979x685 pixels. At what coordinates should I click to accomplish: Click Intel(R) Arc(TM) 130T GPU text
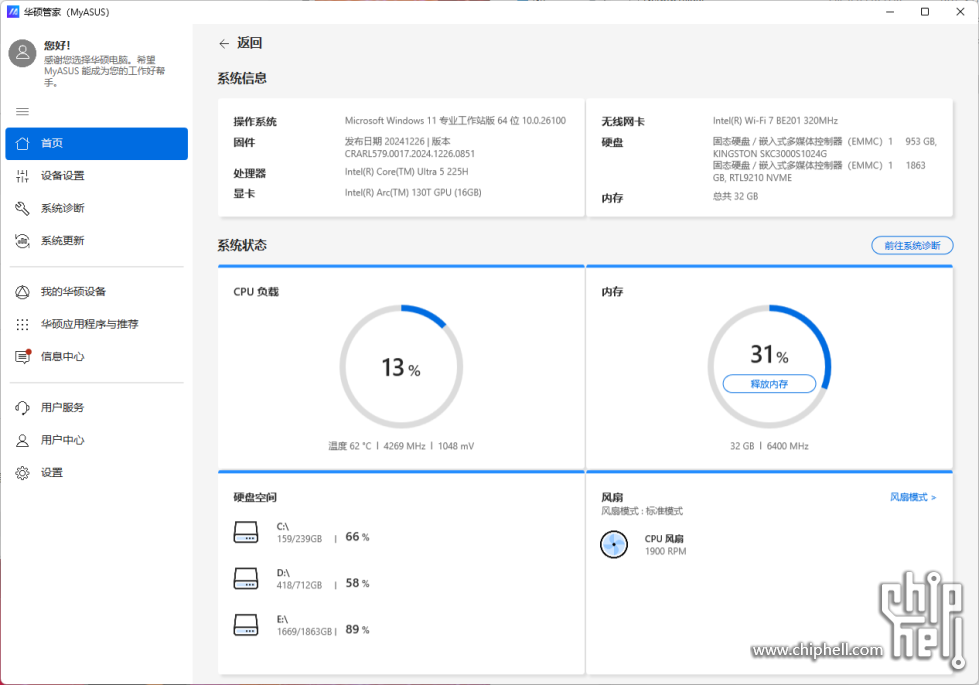[413, 192]
